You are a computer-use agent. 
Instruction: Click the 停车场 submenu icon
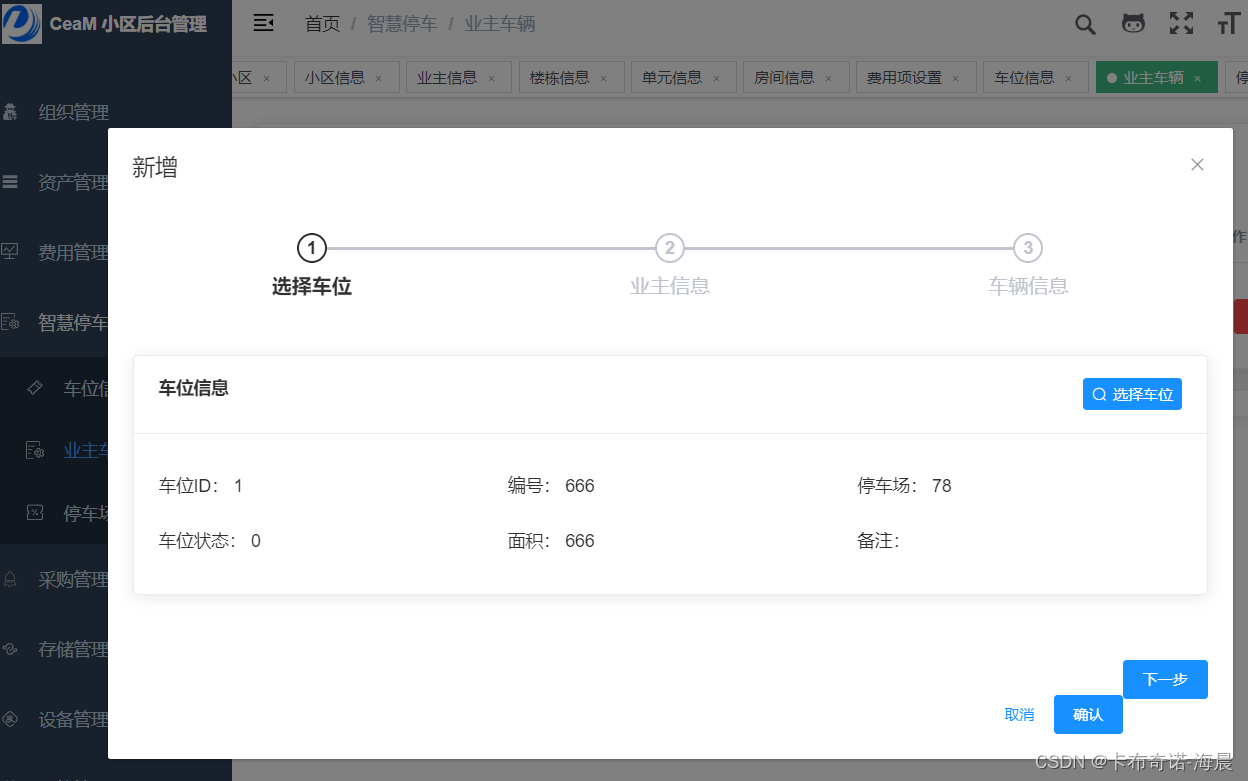tap(35, 513)
